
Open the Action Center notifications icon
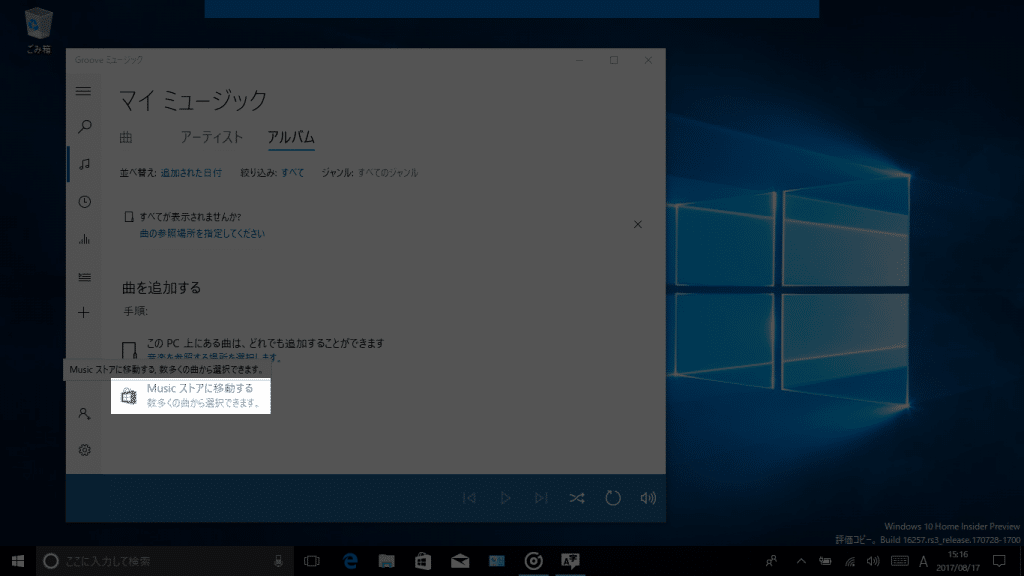pos(999,561)
